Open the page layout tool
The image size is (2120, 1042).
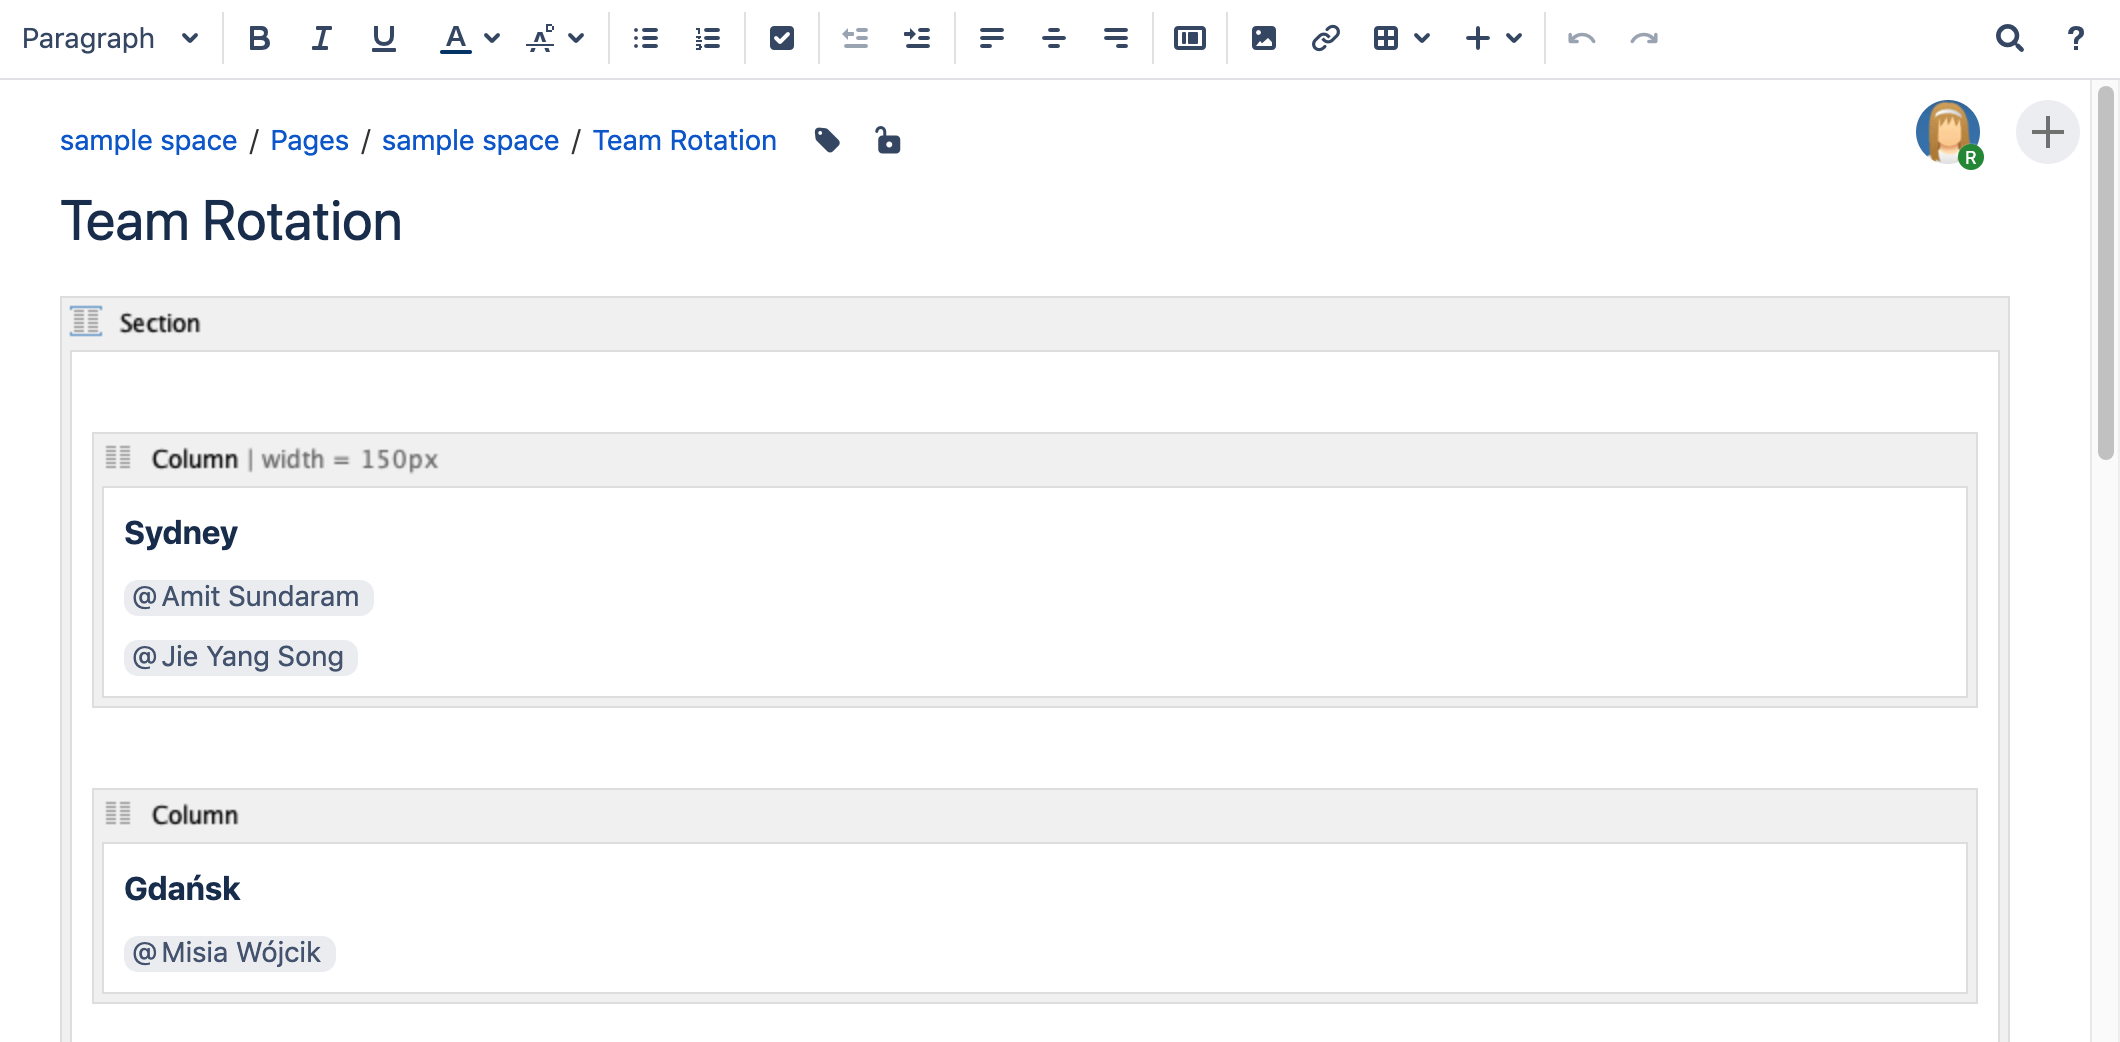click(x=1190, y=38)
